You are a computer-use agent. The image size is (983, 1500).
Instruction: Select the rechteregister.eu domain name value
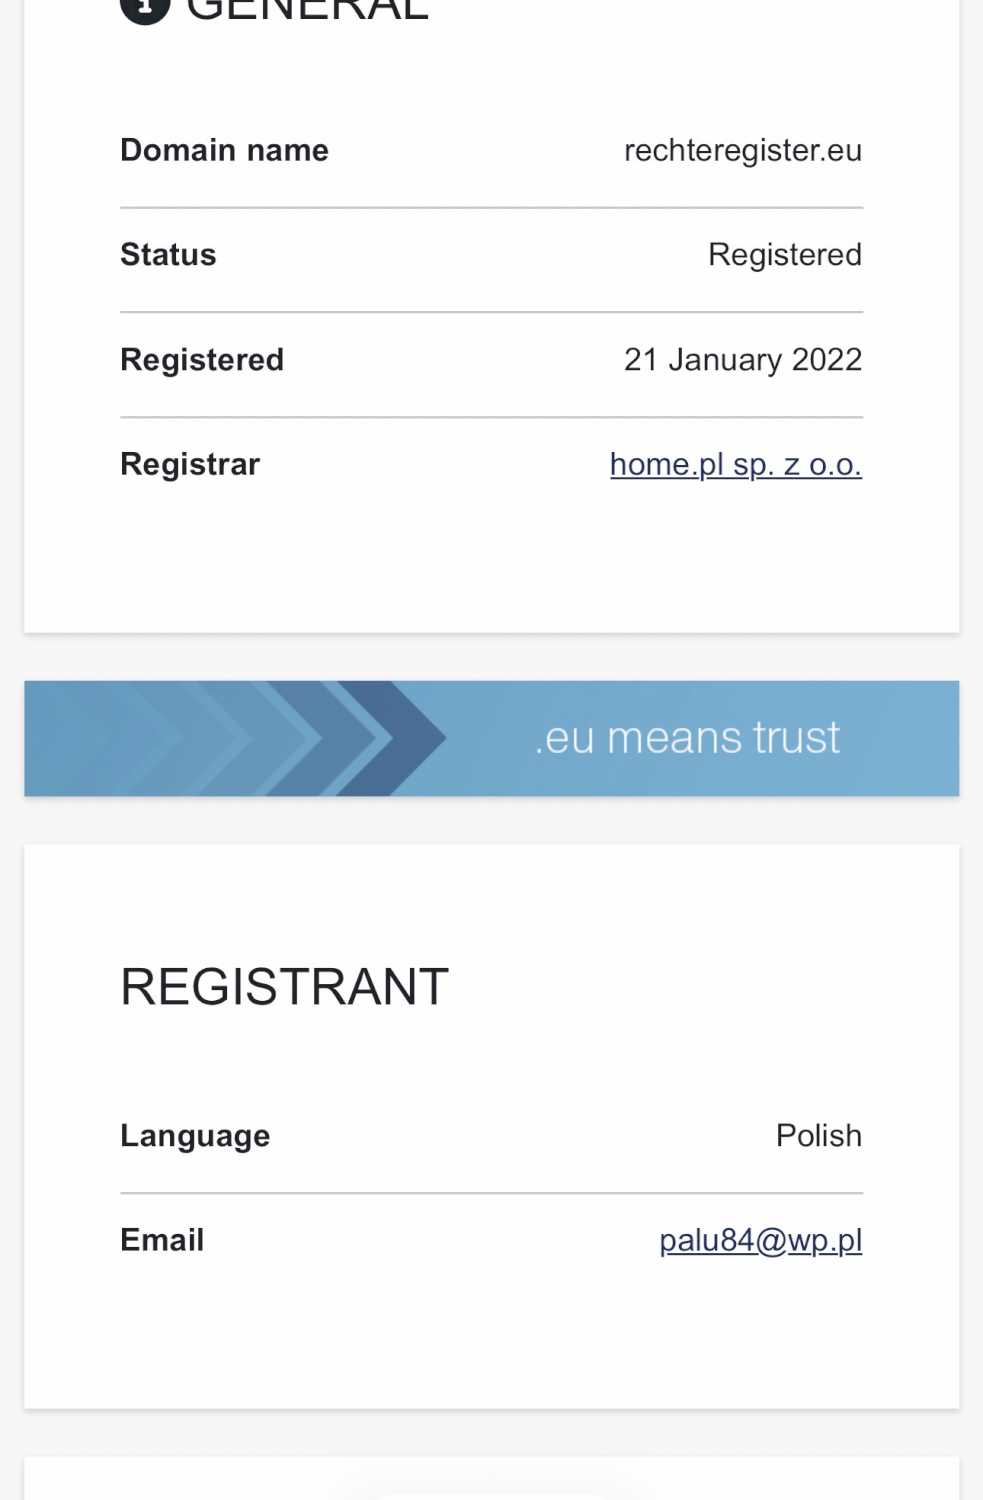[x=742, y=150]
